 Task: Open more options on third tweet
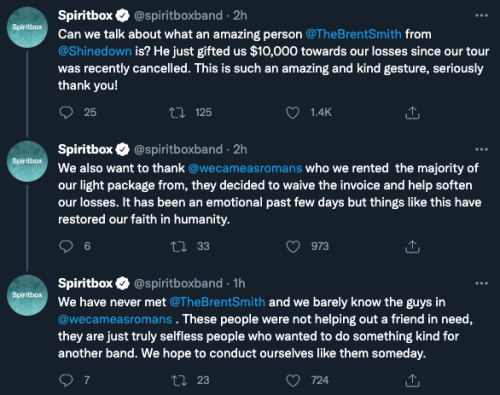pos(481,283)
